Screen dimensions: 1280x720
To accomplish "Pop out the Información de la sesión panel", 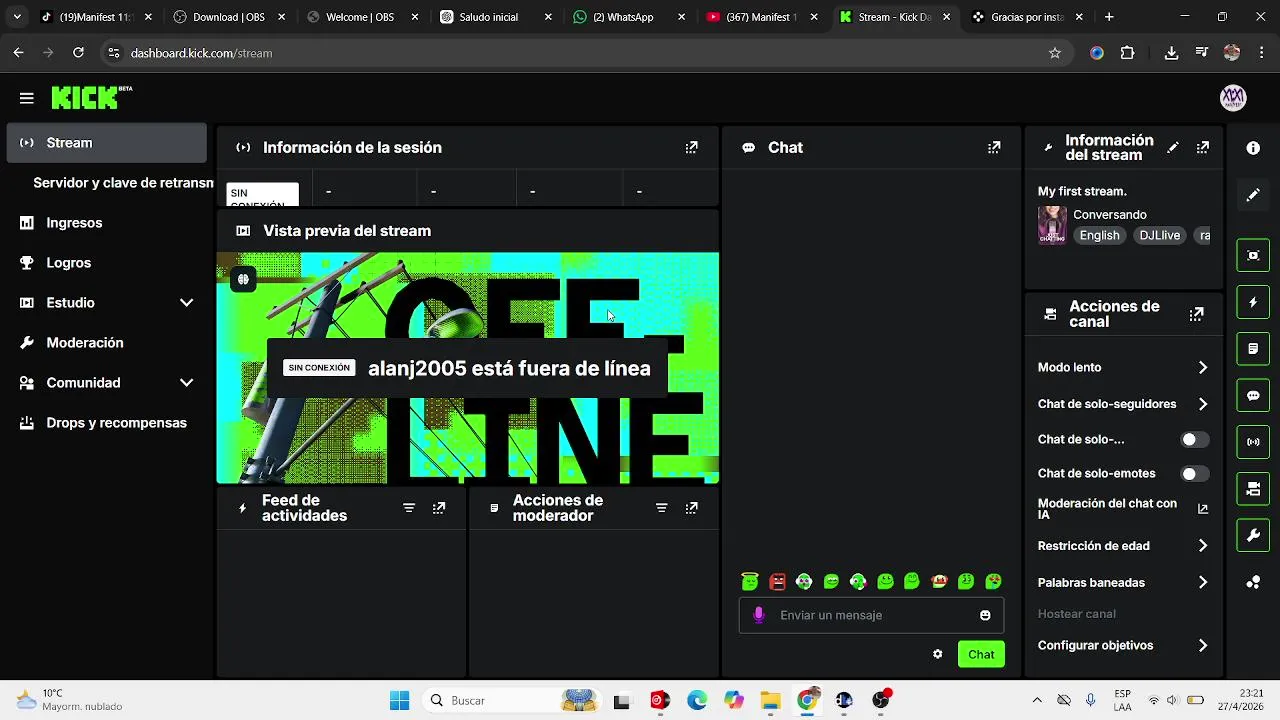I will tap(691, 147).
